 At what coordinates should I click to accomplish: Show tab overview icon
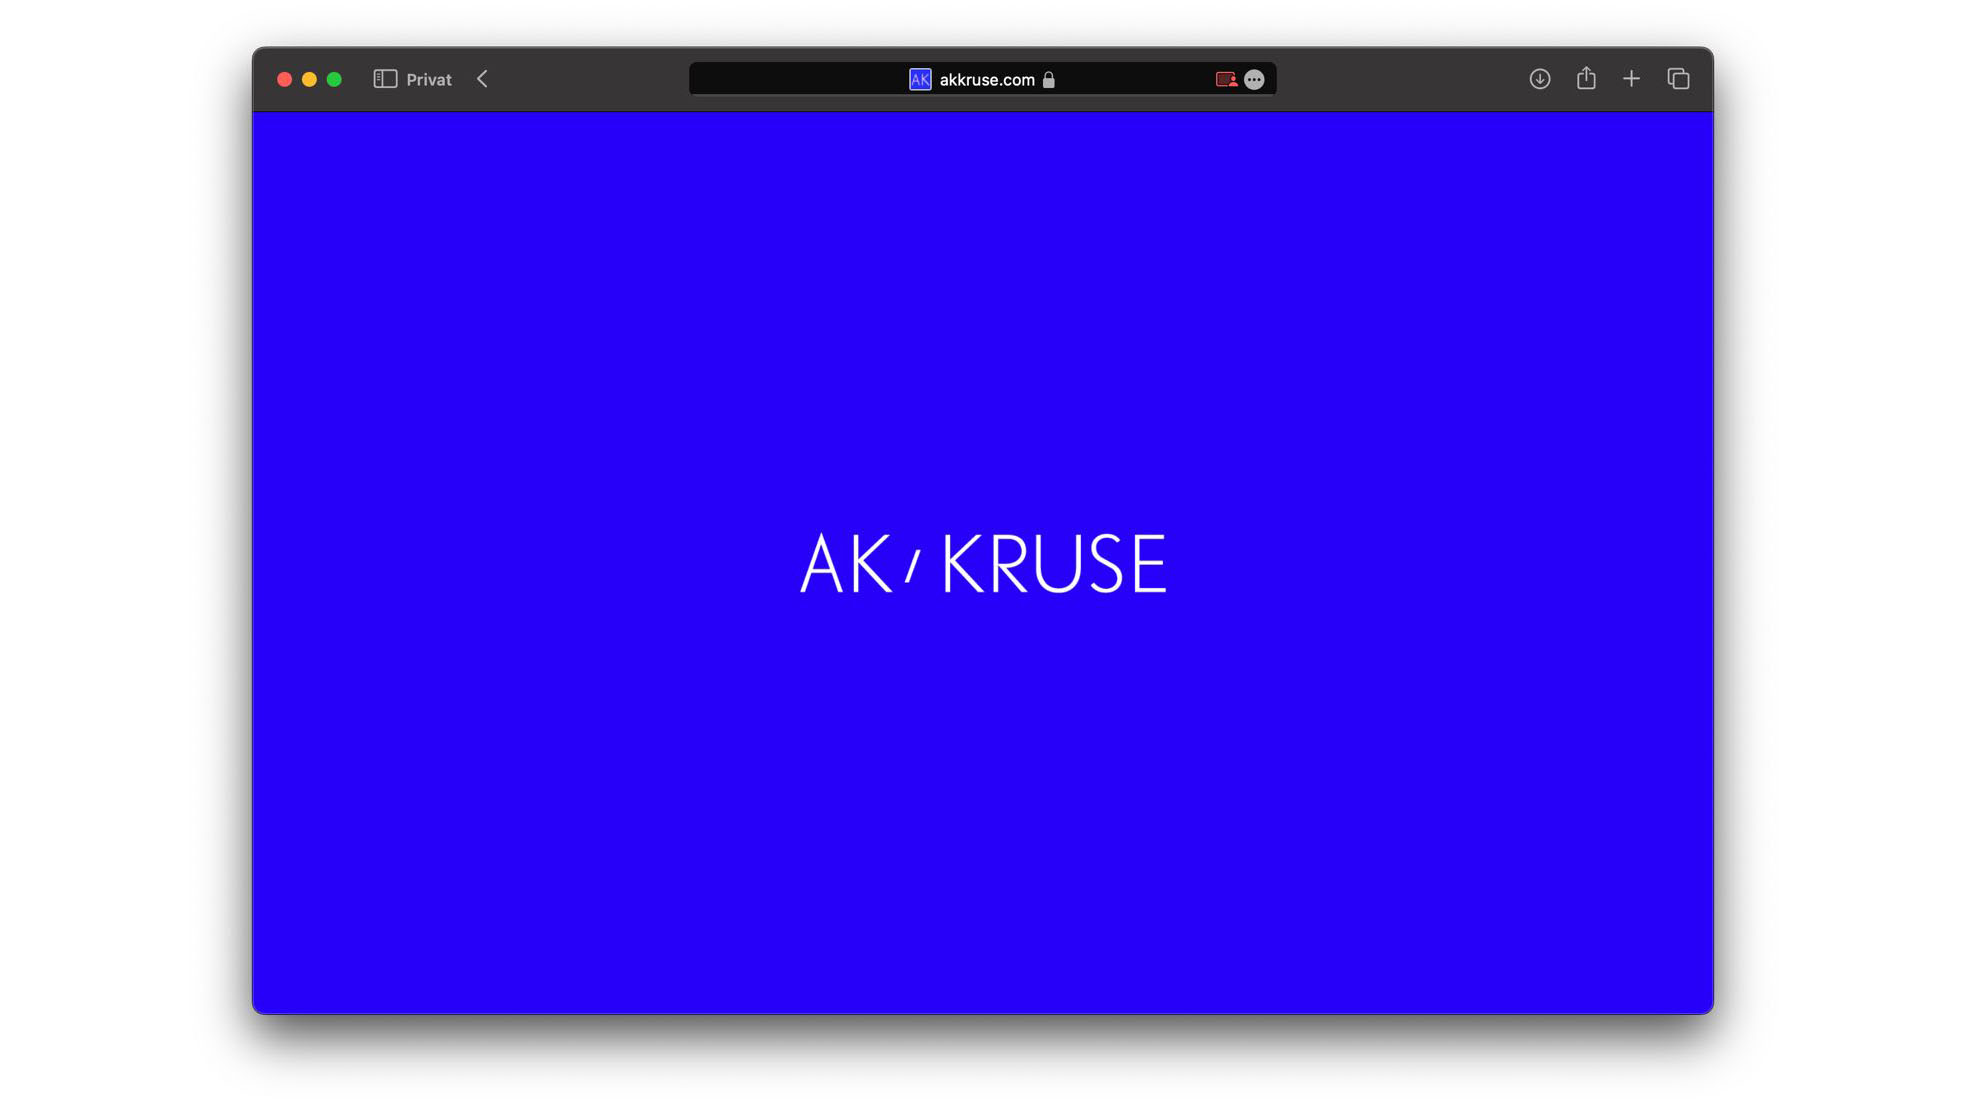pyautogui.click(x=1678, y=79)
